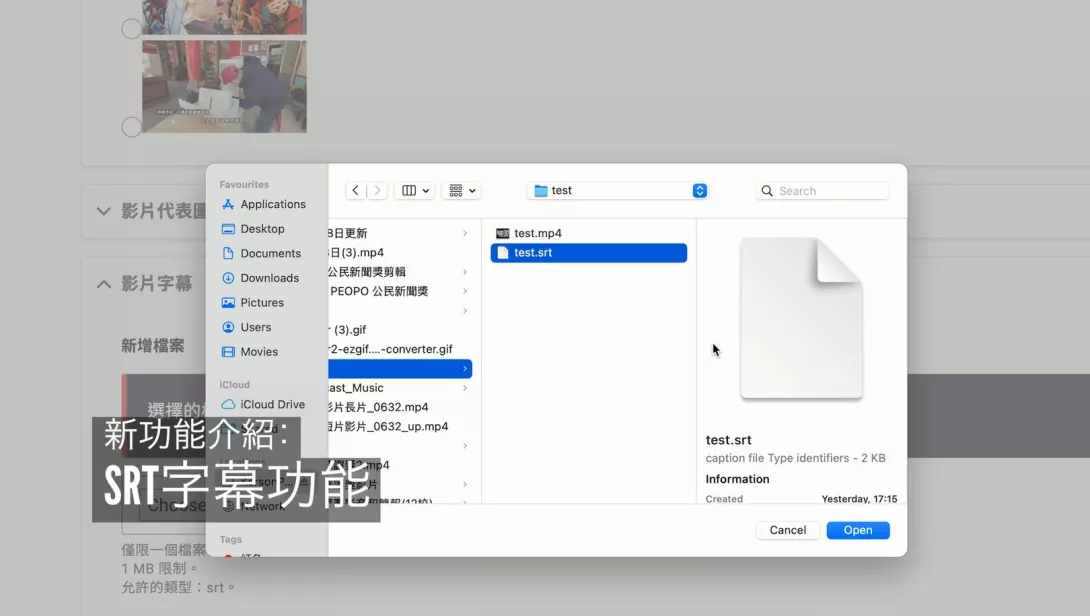Open the column view mode selector
This screenshot has height=616, width=1090.
click(x=415, y=191)
